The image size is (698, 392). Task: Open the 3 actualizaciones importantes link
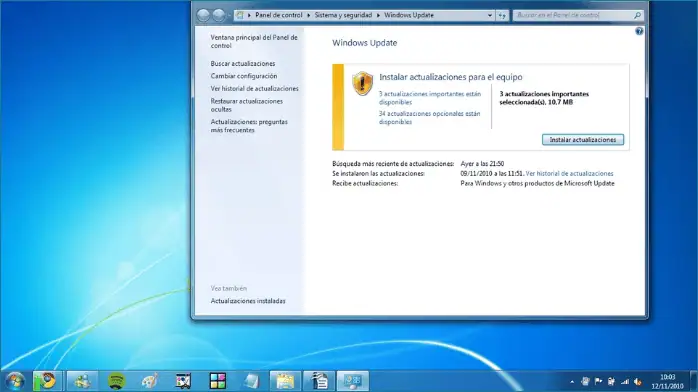[x=430, y=98]
